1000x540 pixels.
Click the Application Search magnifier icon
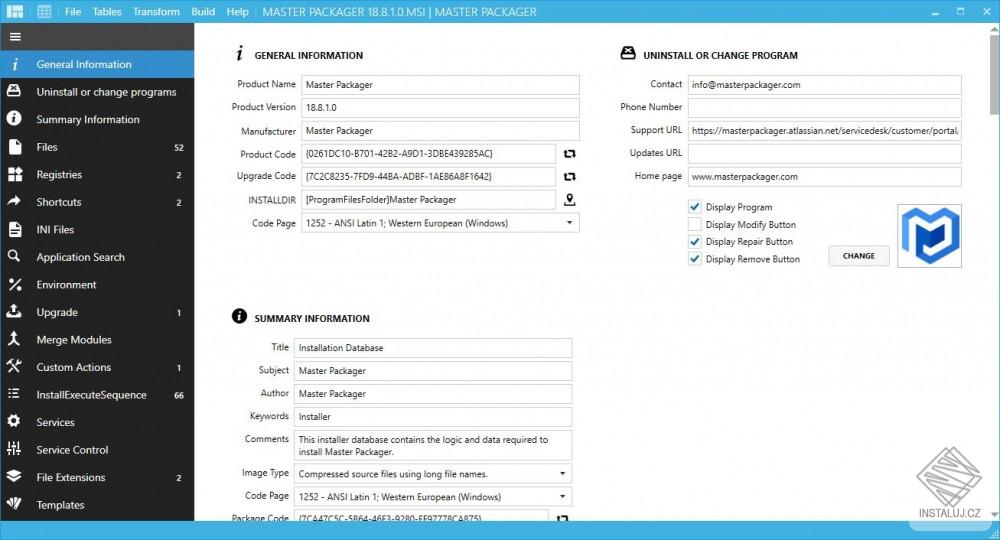[x=14, y=256]
